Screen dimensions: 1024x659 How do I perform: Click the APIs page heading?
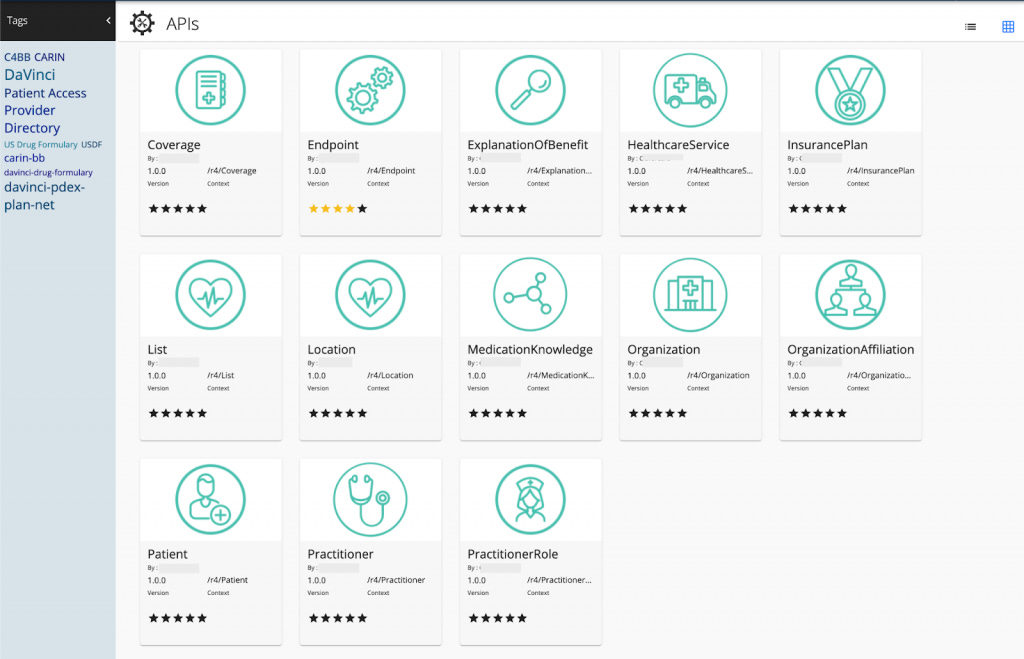pyautogui.click(x=182, y=24)
